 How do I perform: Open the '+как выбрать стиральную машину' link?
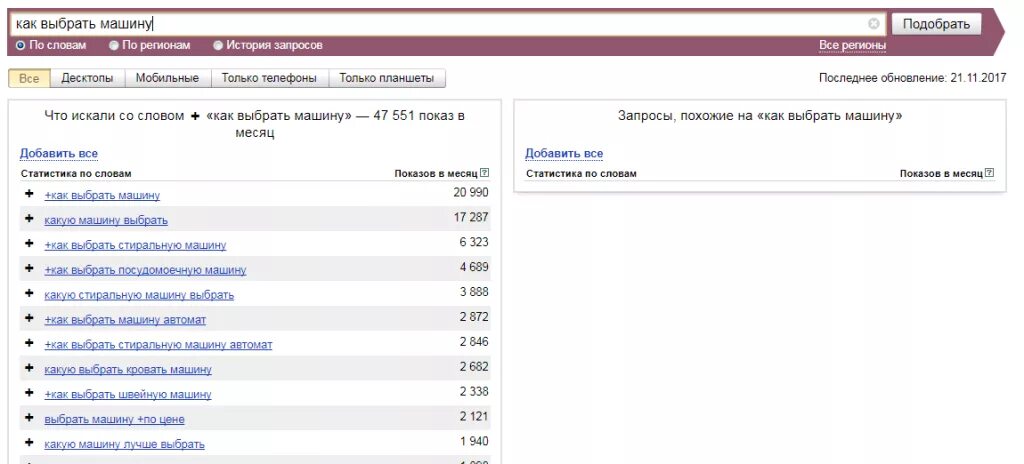coord(135,245)
